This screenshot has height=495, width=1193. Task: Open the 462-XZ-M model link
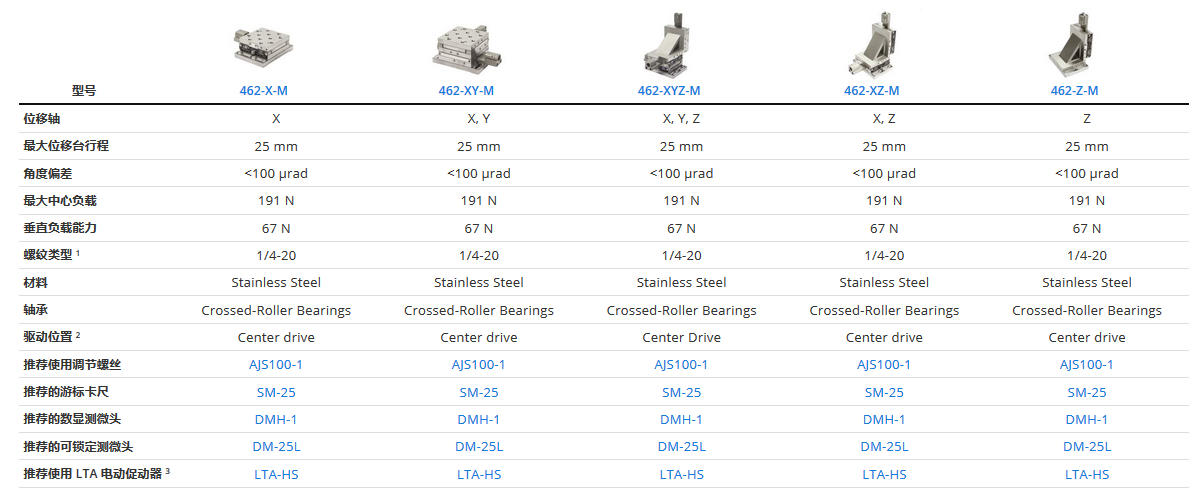(872, 90)
